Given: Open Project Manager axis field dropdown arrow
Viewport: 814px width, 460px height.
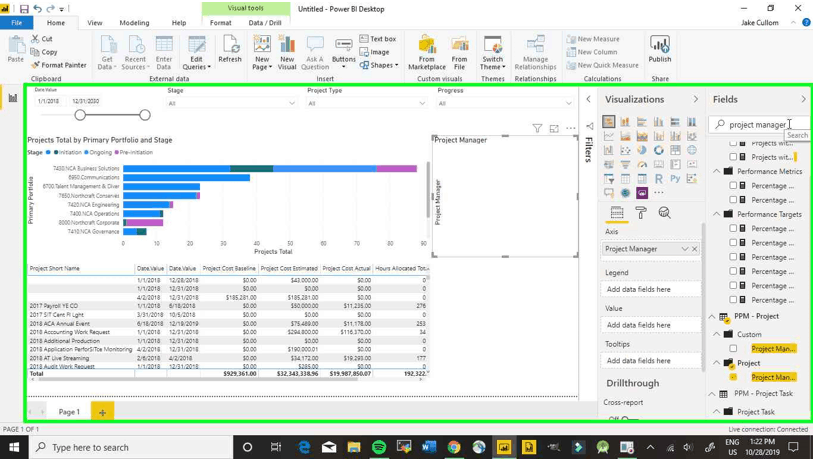Looking at the screenshot, I should click(685, 249).
